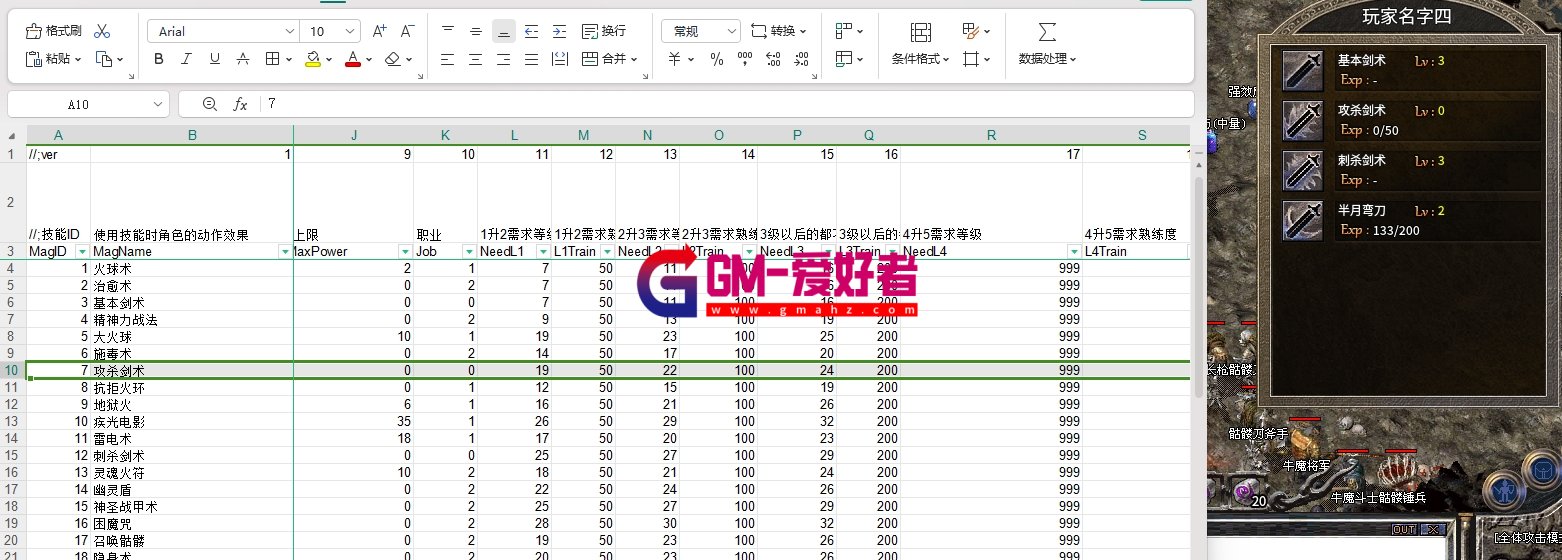Toggle italic formatting
Image resolution: width=1562 pixels, height=560 pixels.
(x=187, y=59)
